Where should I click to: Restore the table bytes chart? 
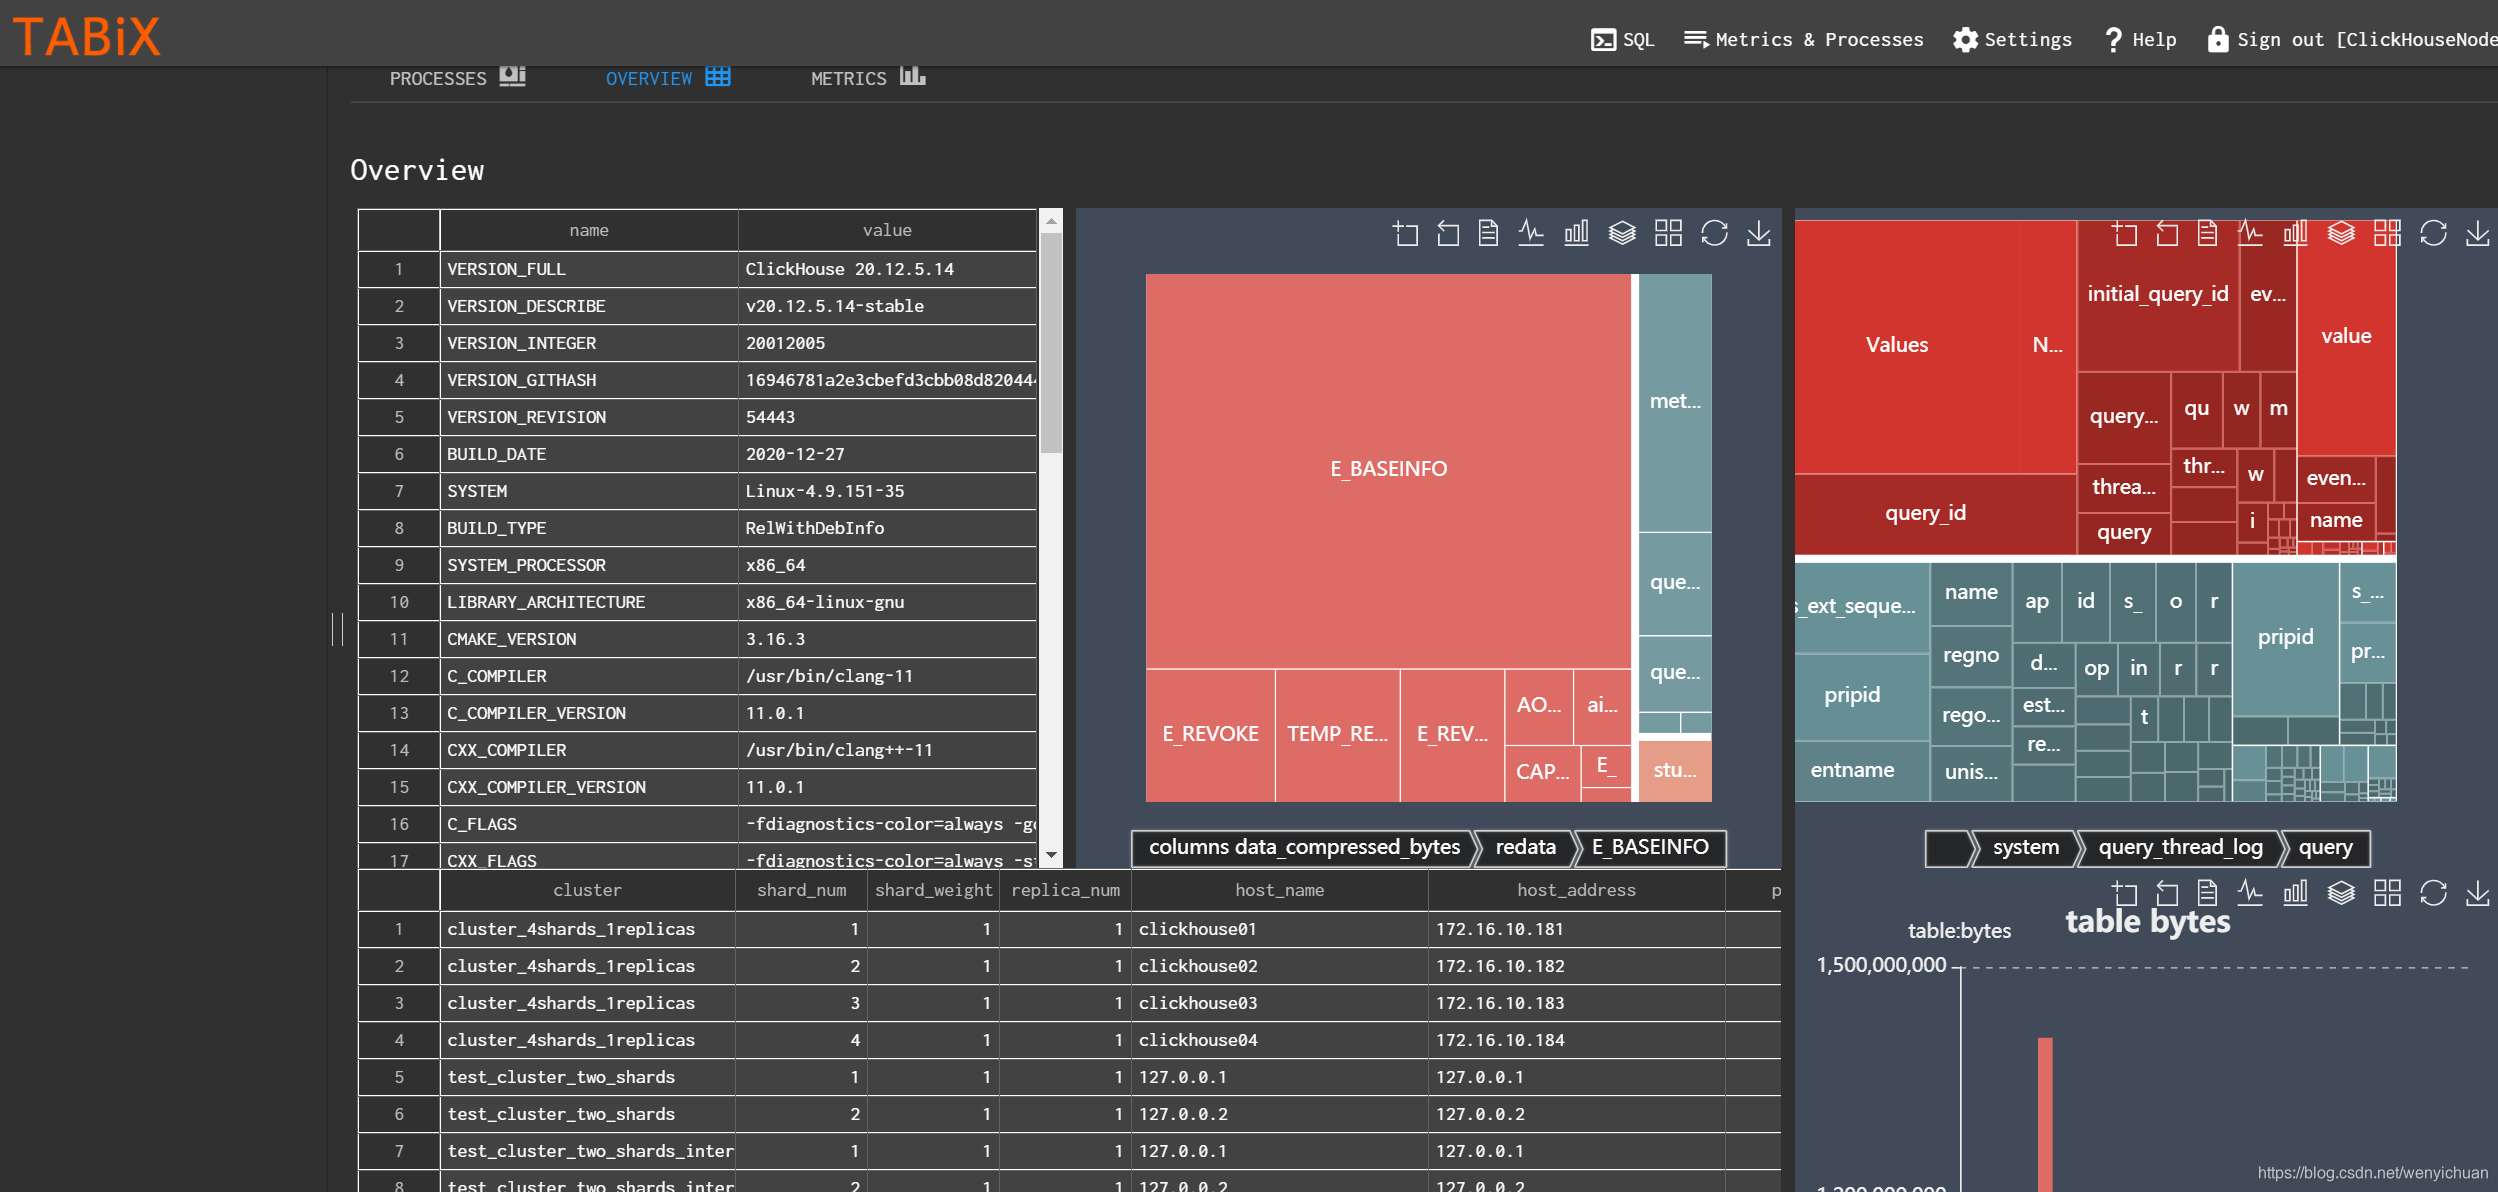click(2433, 892)
